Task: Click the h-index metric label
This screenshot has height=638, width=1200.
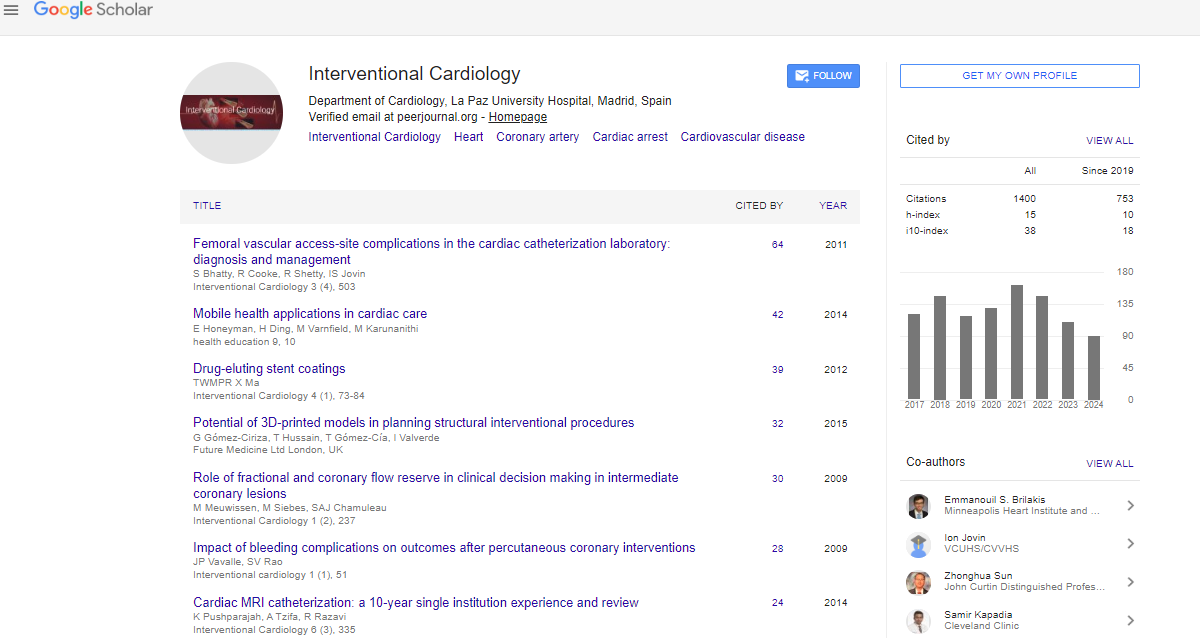Action: pos(923,215)
